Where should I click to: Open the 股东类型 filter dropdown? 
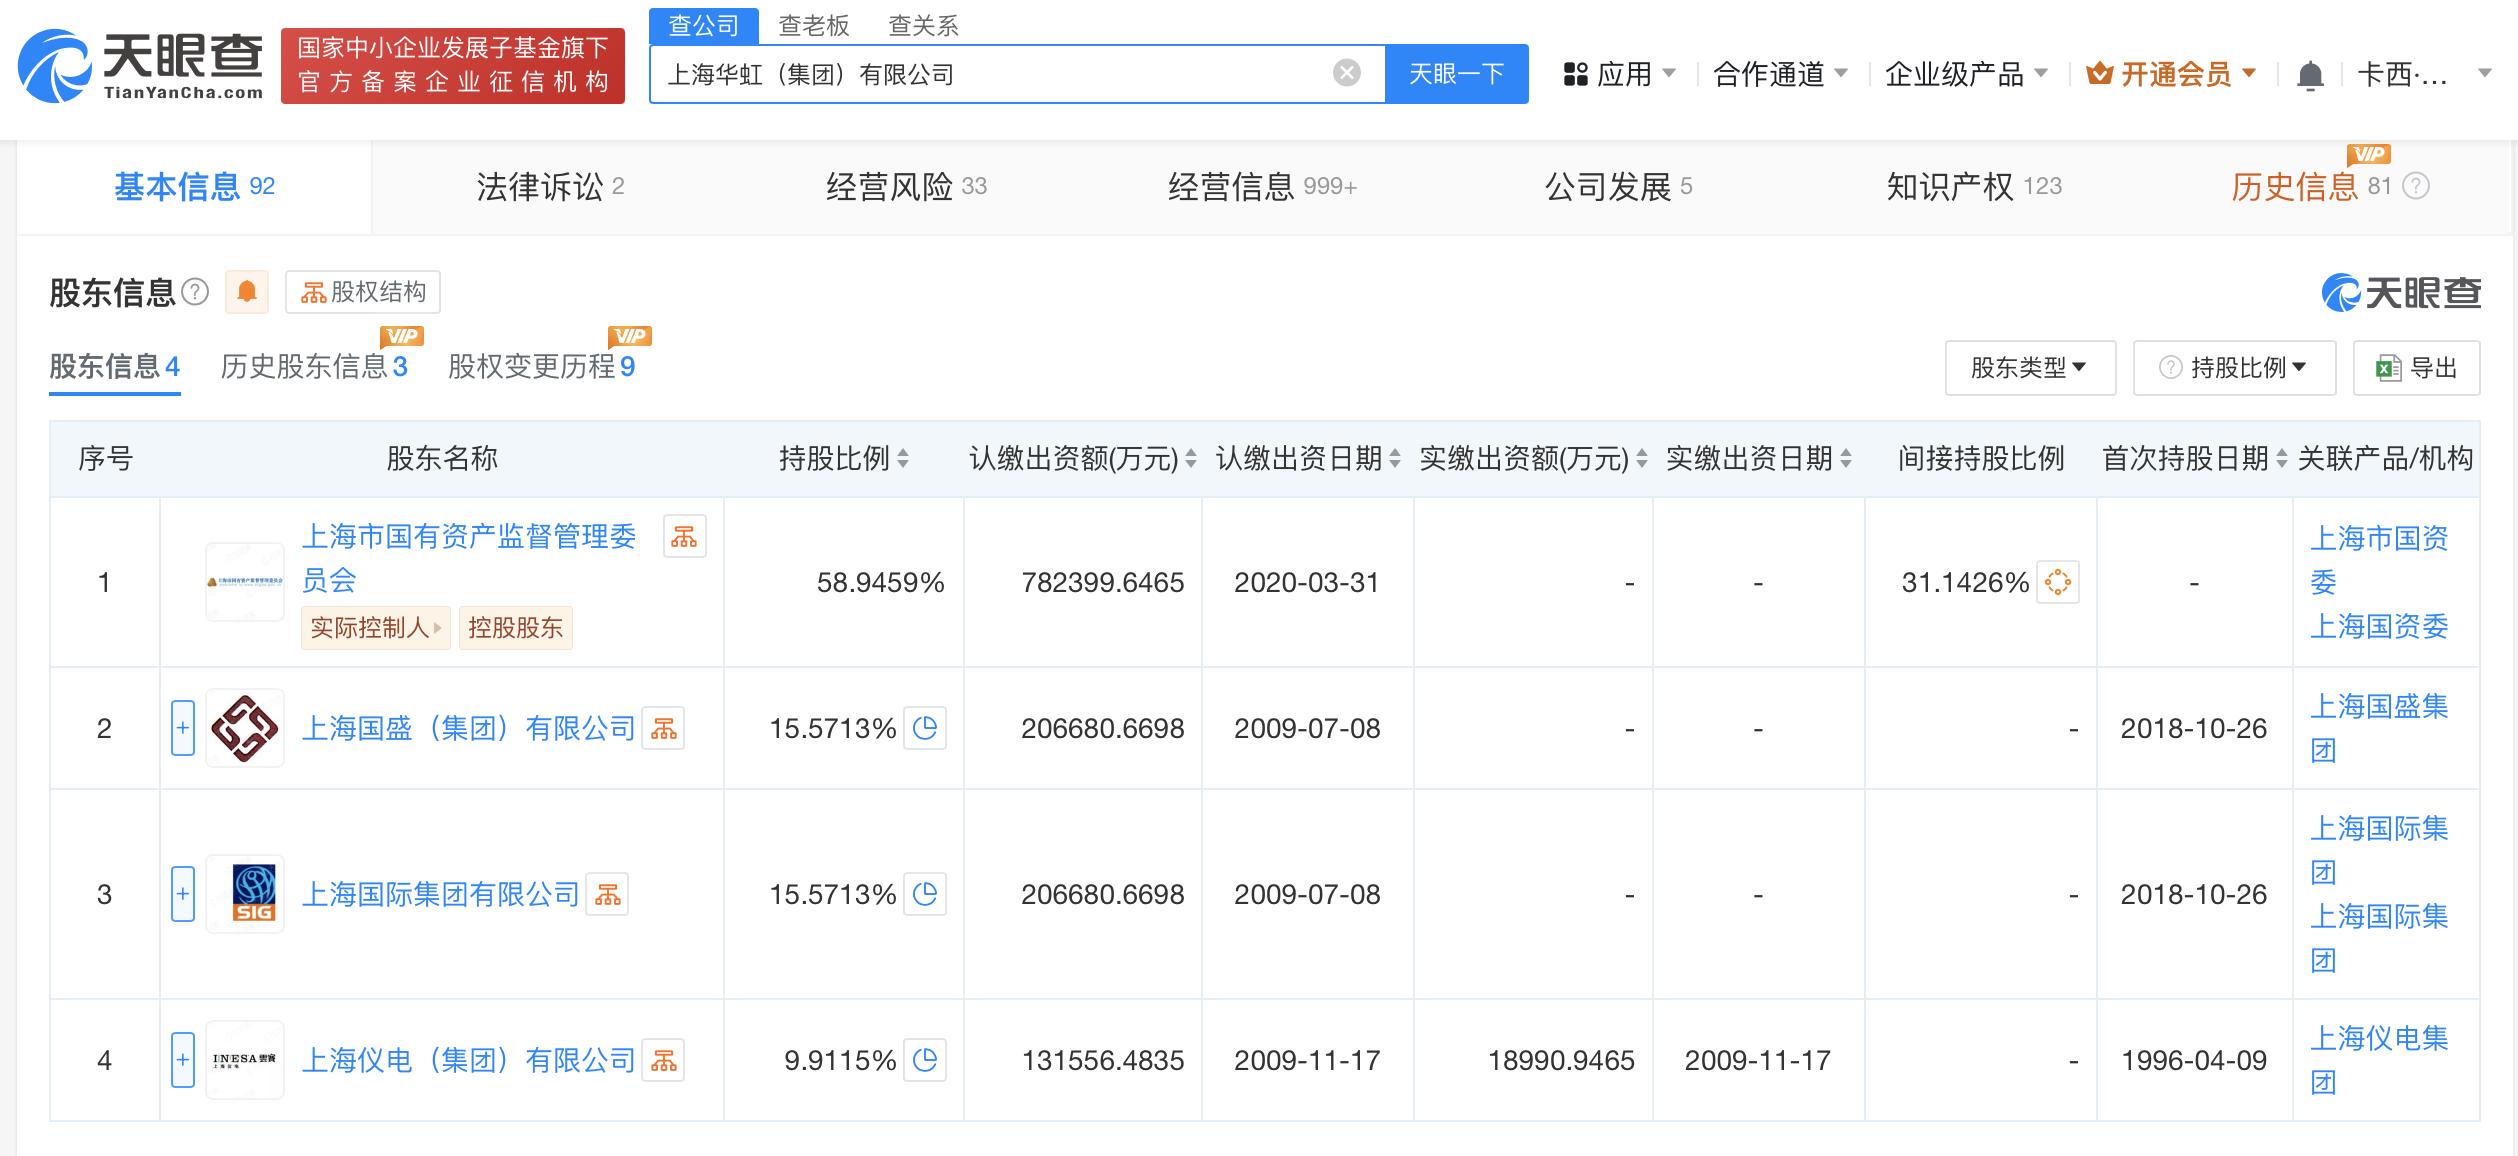(2029, 367)
